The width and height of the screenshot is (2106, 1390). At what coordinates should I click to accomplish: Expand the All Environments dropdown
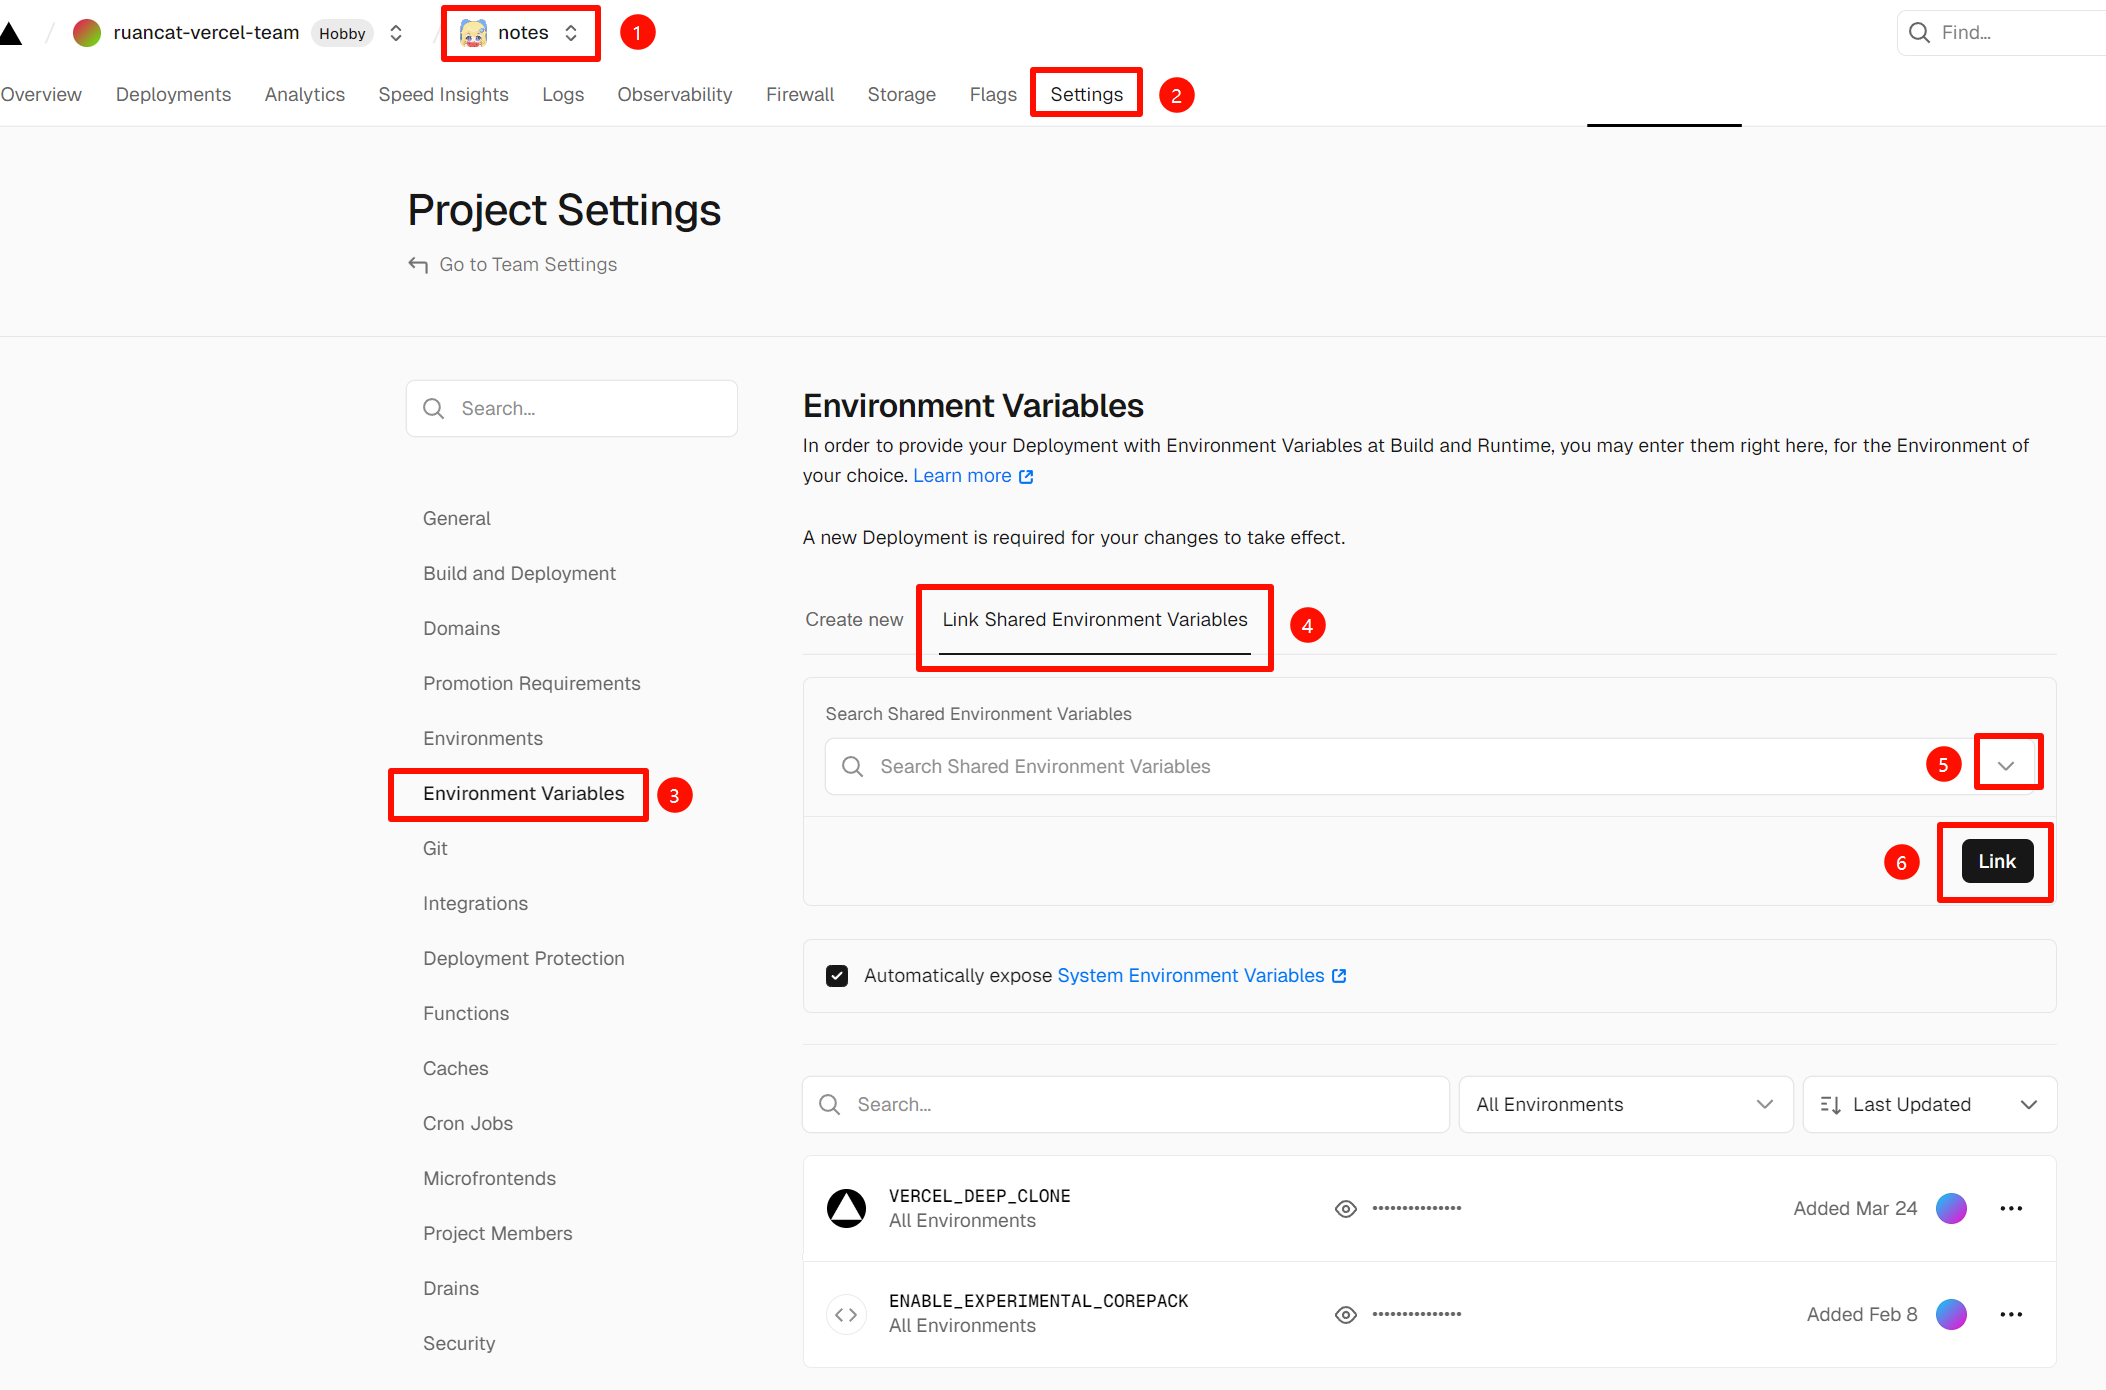coord(1625,1104)
